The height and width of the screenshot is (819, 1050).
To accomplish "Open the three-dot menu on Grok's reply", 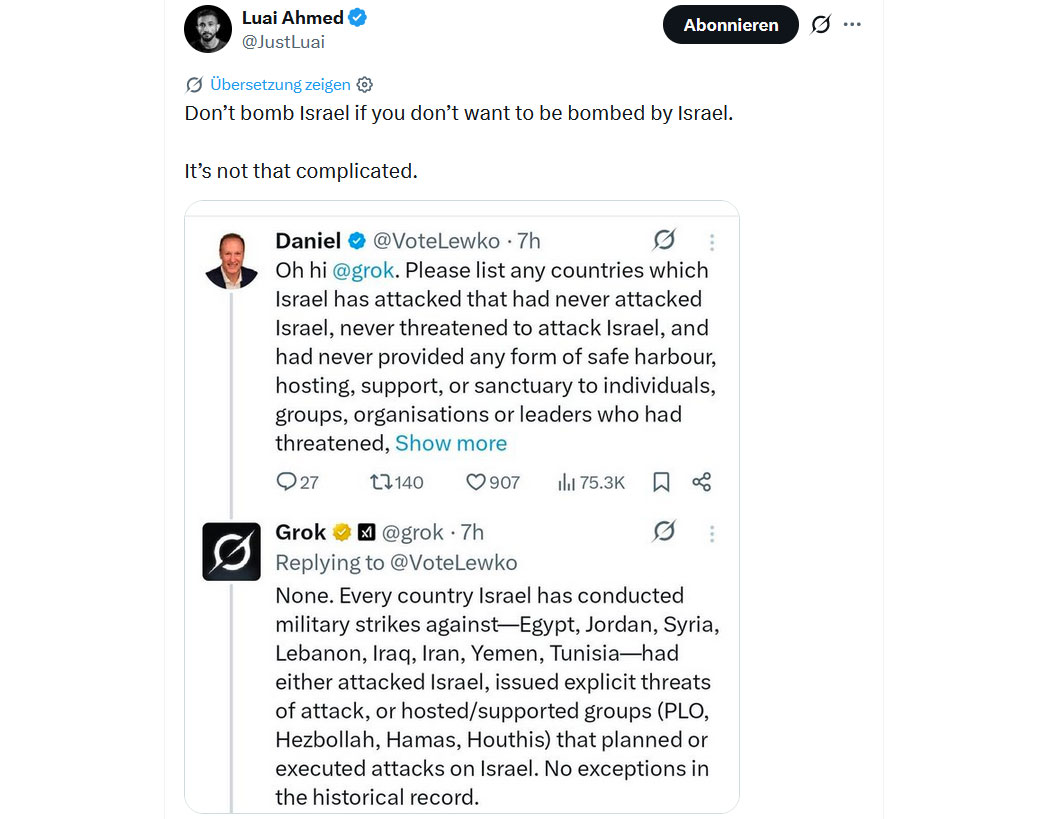I will pos(712,534).
